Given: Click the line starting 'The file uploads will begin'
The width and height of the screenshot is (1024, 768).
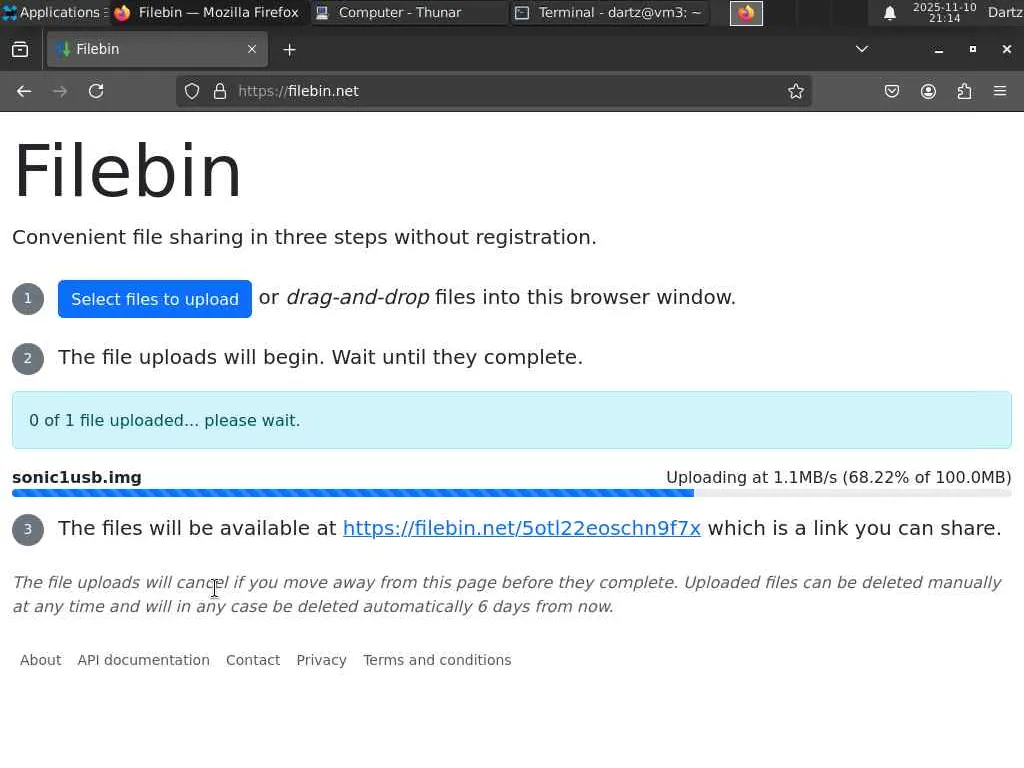Looking at the screenshot, I should [x=320, y=357].
